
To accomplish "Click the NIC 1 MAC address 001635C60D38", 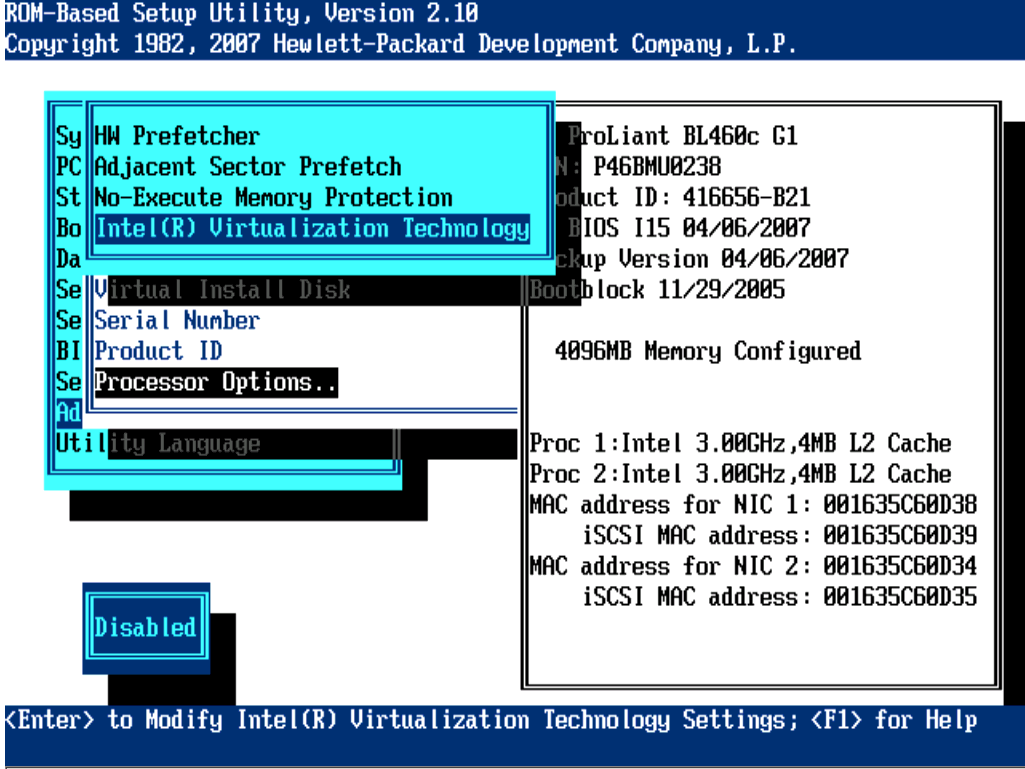I will [x=900, y=505].
